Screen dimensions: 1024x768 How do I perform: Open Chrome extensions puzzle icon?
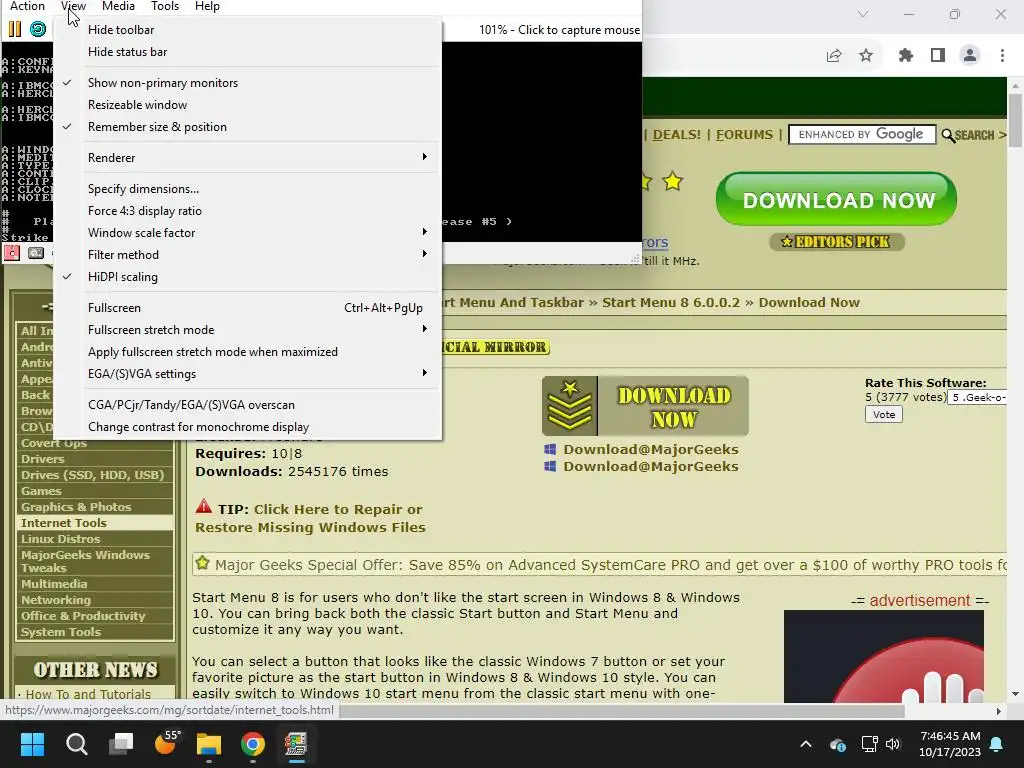tap(906, 56)
